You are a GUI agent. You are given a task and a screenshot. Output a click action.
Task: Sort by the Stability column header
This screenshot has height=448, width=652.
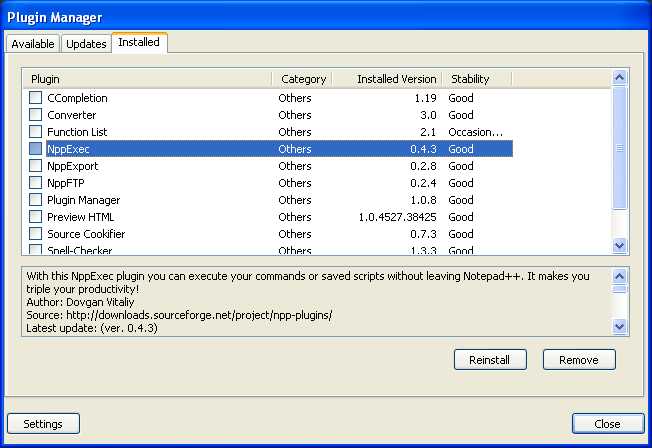[x=477, y=79]
